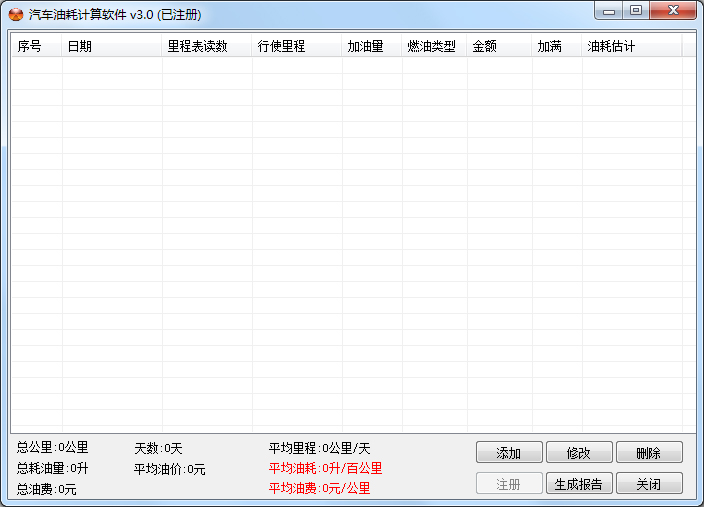Click the 金额 column header
This screenshot has width=704, height=507.
tap(499, 46)
